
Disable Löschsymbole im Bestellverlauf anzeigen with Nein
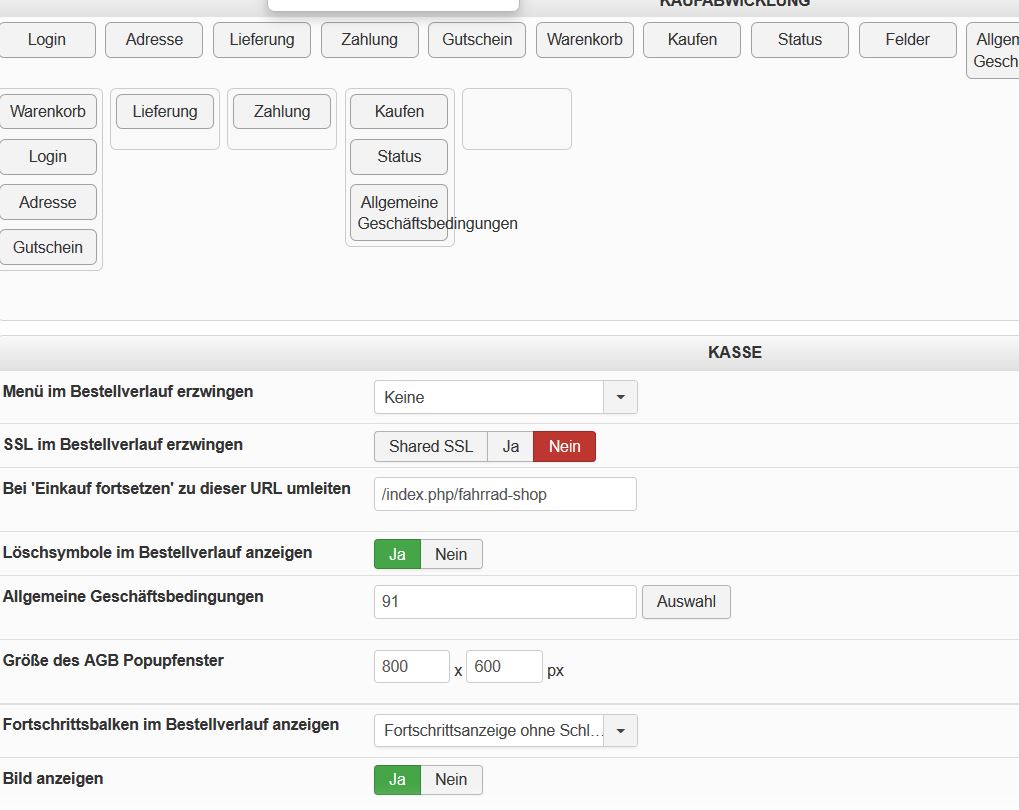point(451,554)
